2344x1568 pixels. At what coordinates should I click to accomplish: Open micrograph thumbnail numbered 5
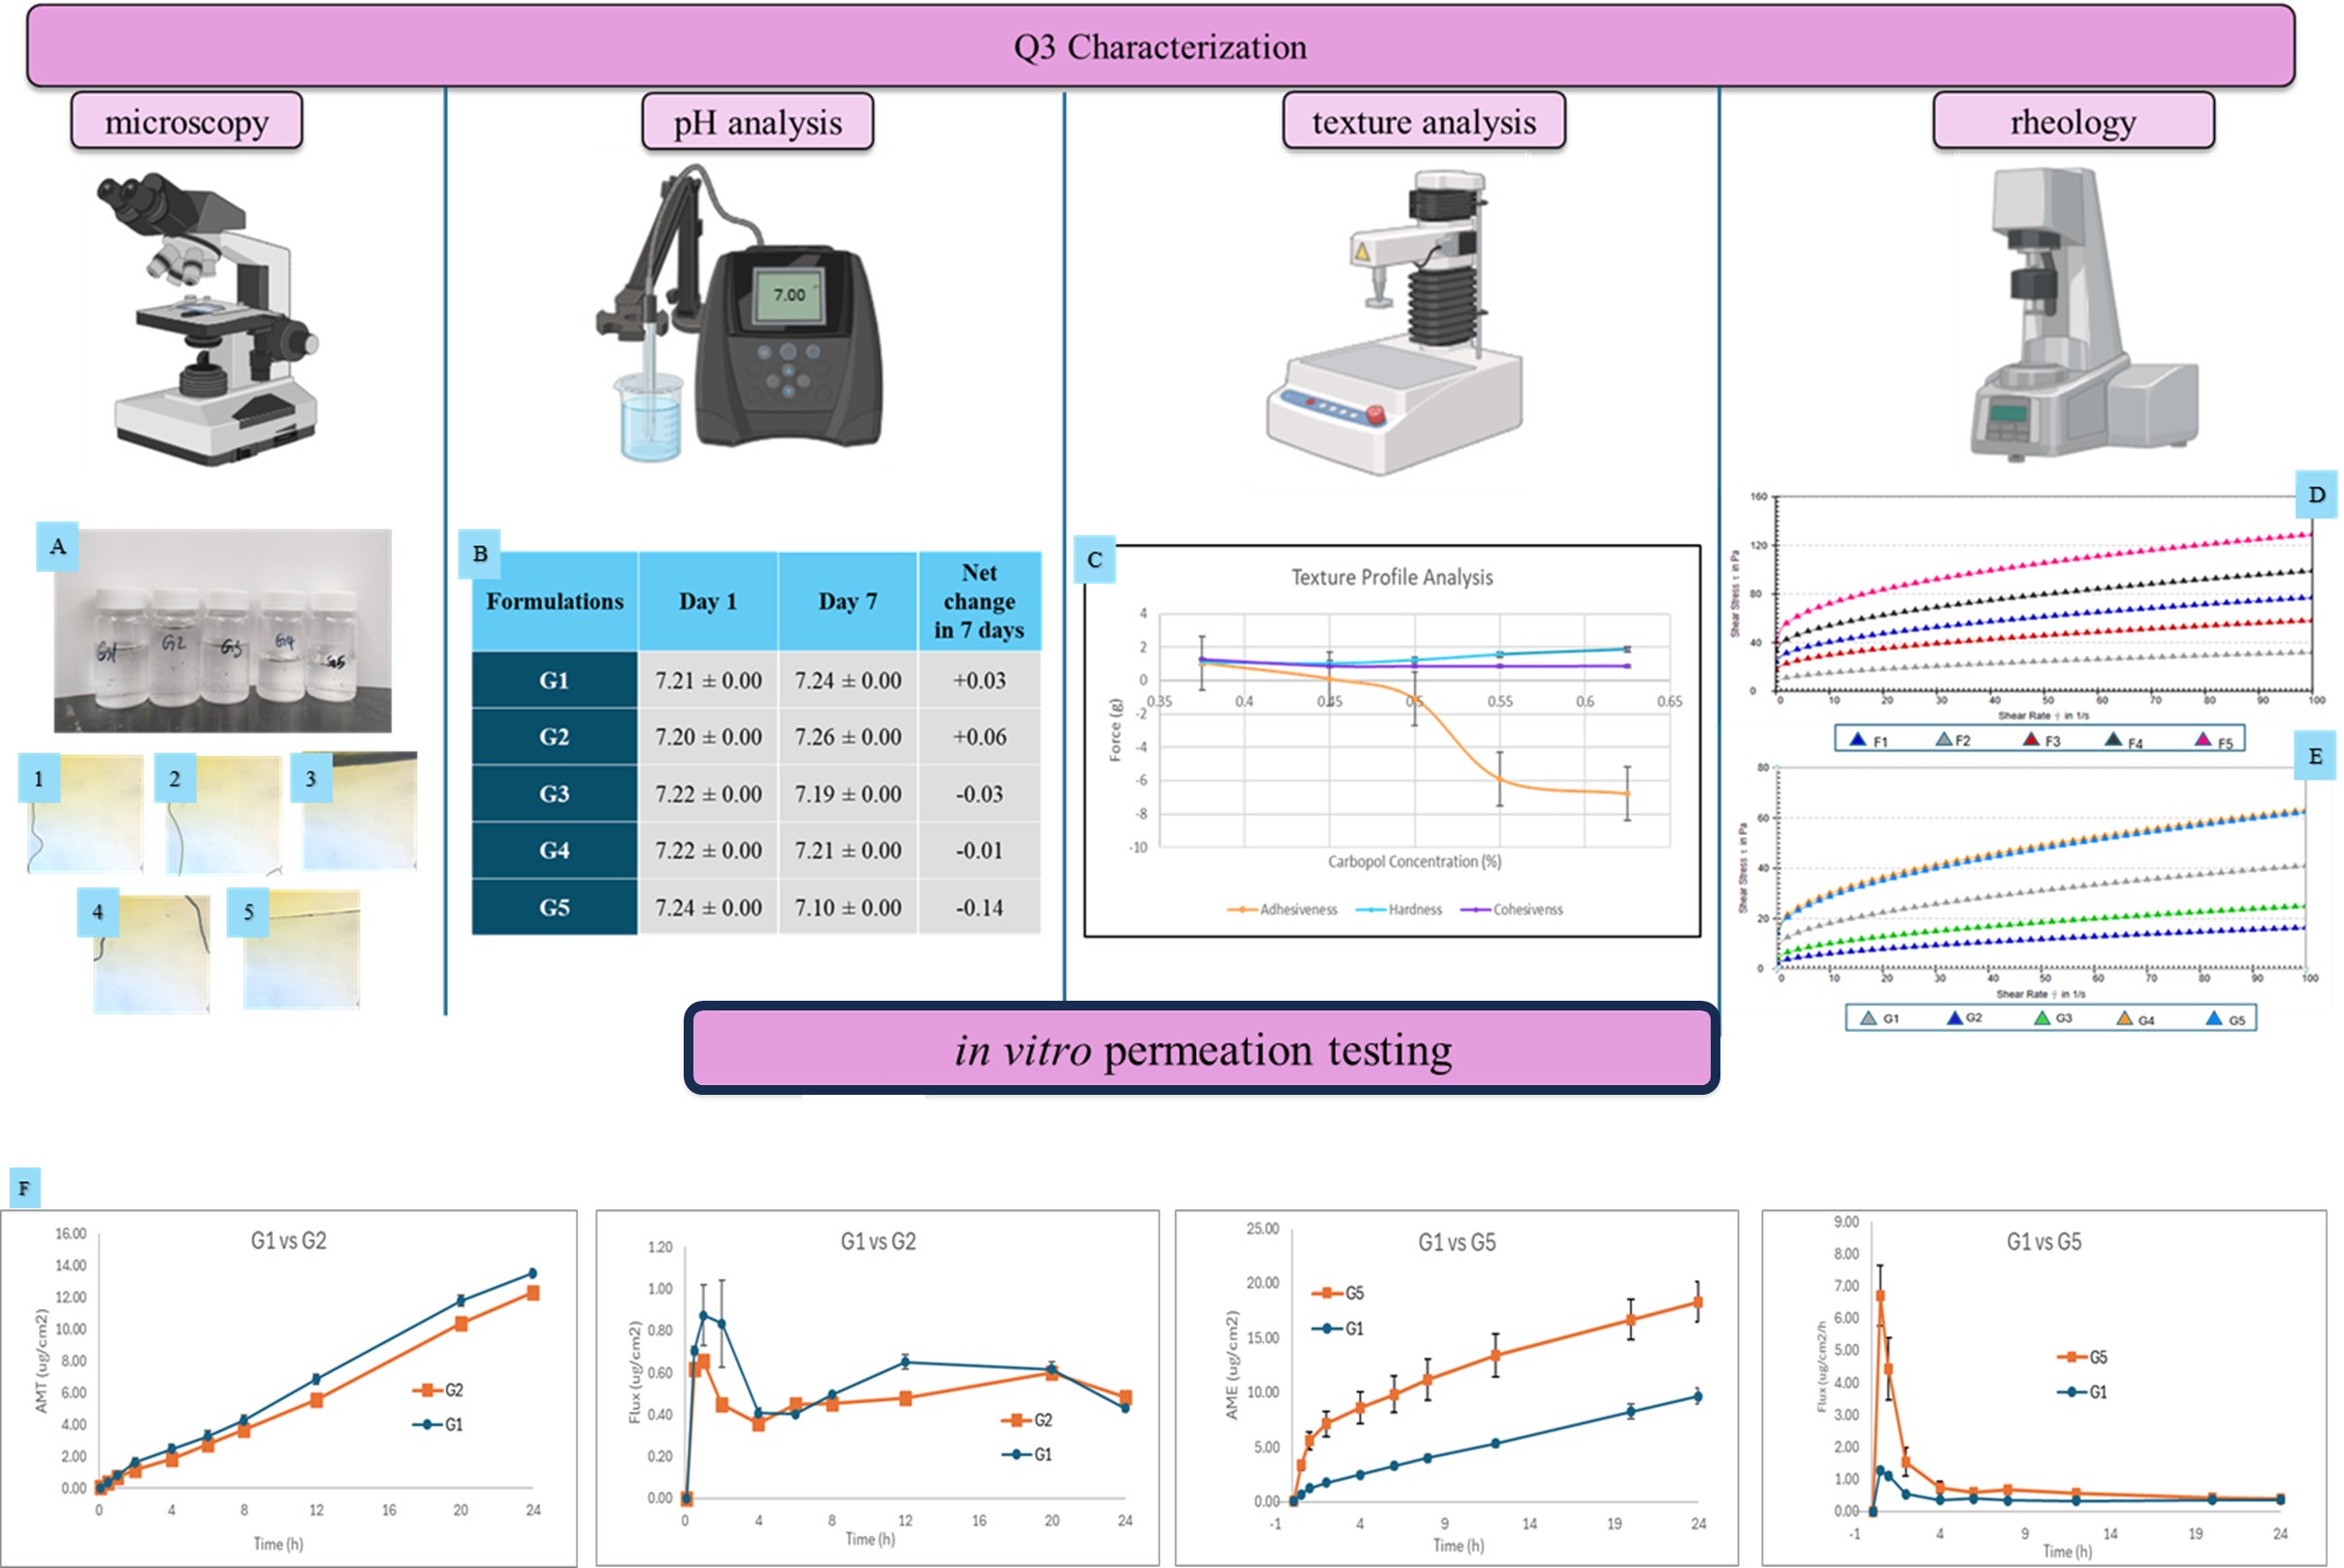[x=302, y=950]
